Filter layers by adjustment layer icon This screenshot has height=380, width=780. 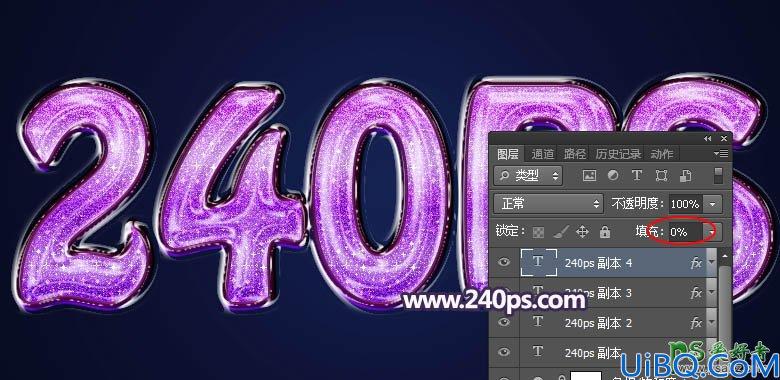coord(613,176)
